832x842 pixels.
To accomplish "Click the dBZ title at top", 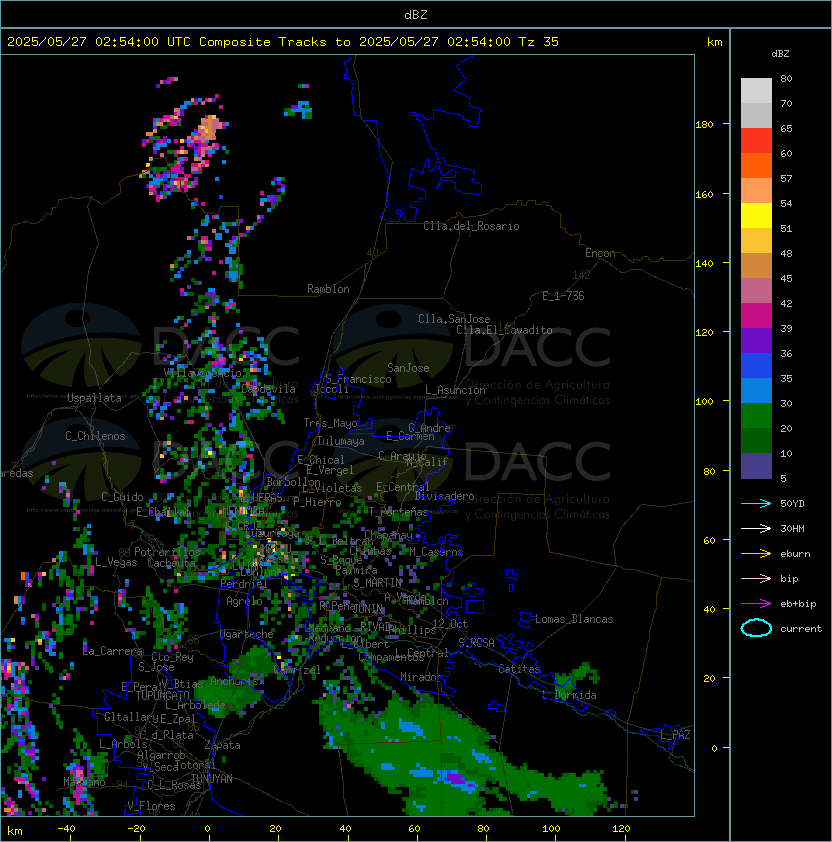I will click(x=416, y=15).
